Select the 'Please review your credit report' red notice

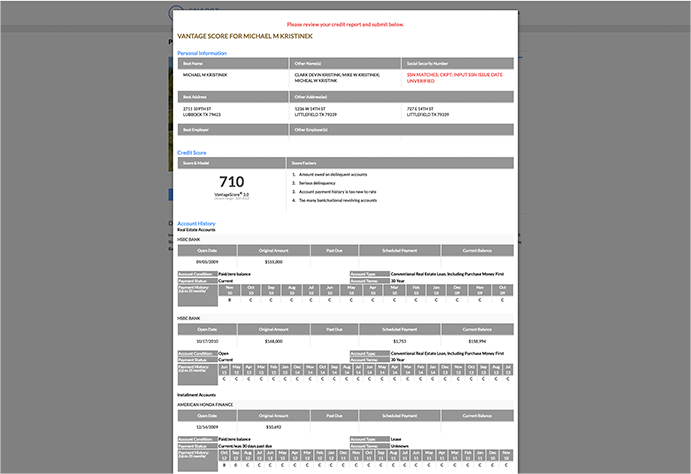coord(345,25)
